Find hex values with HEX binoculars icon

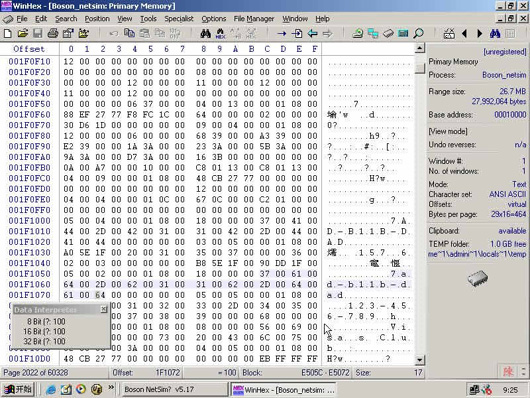(220, 33)
